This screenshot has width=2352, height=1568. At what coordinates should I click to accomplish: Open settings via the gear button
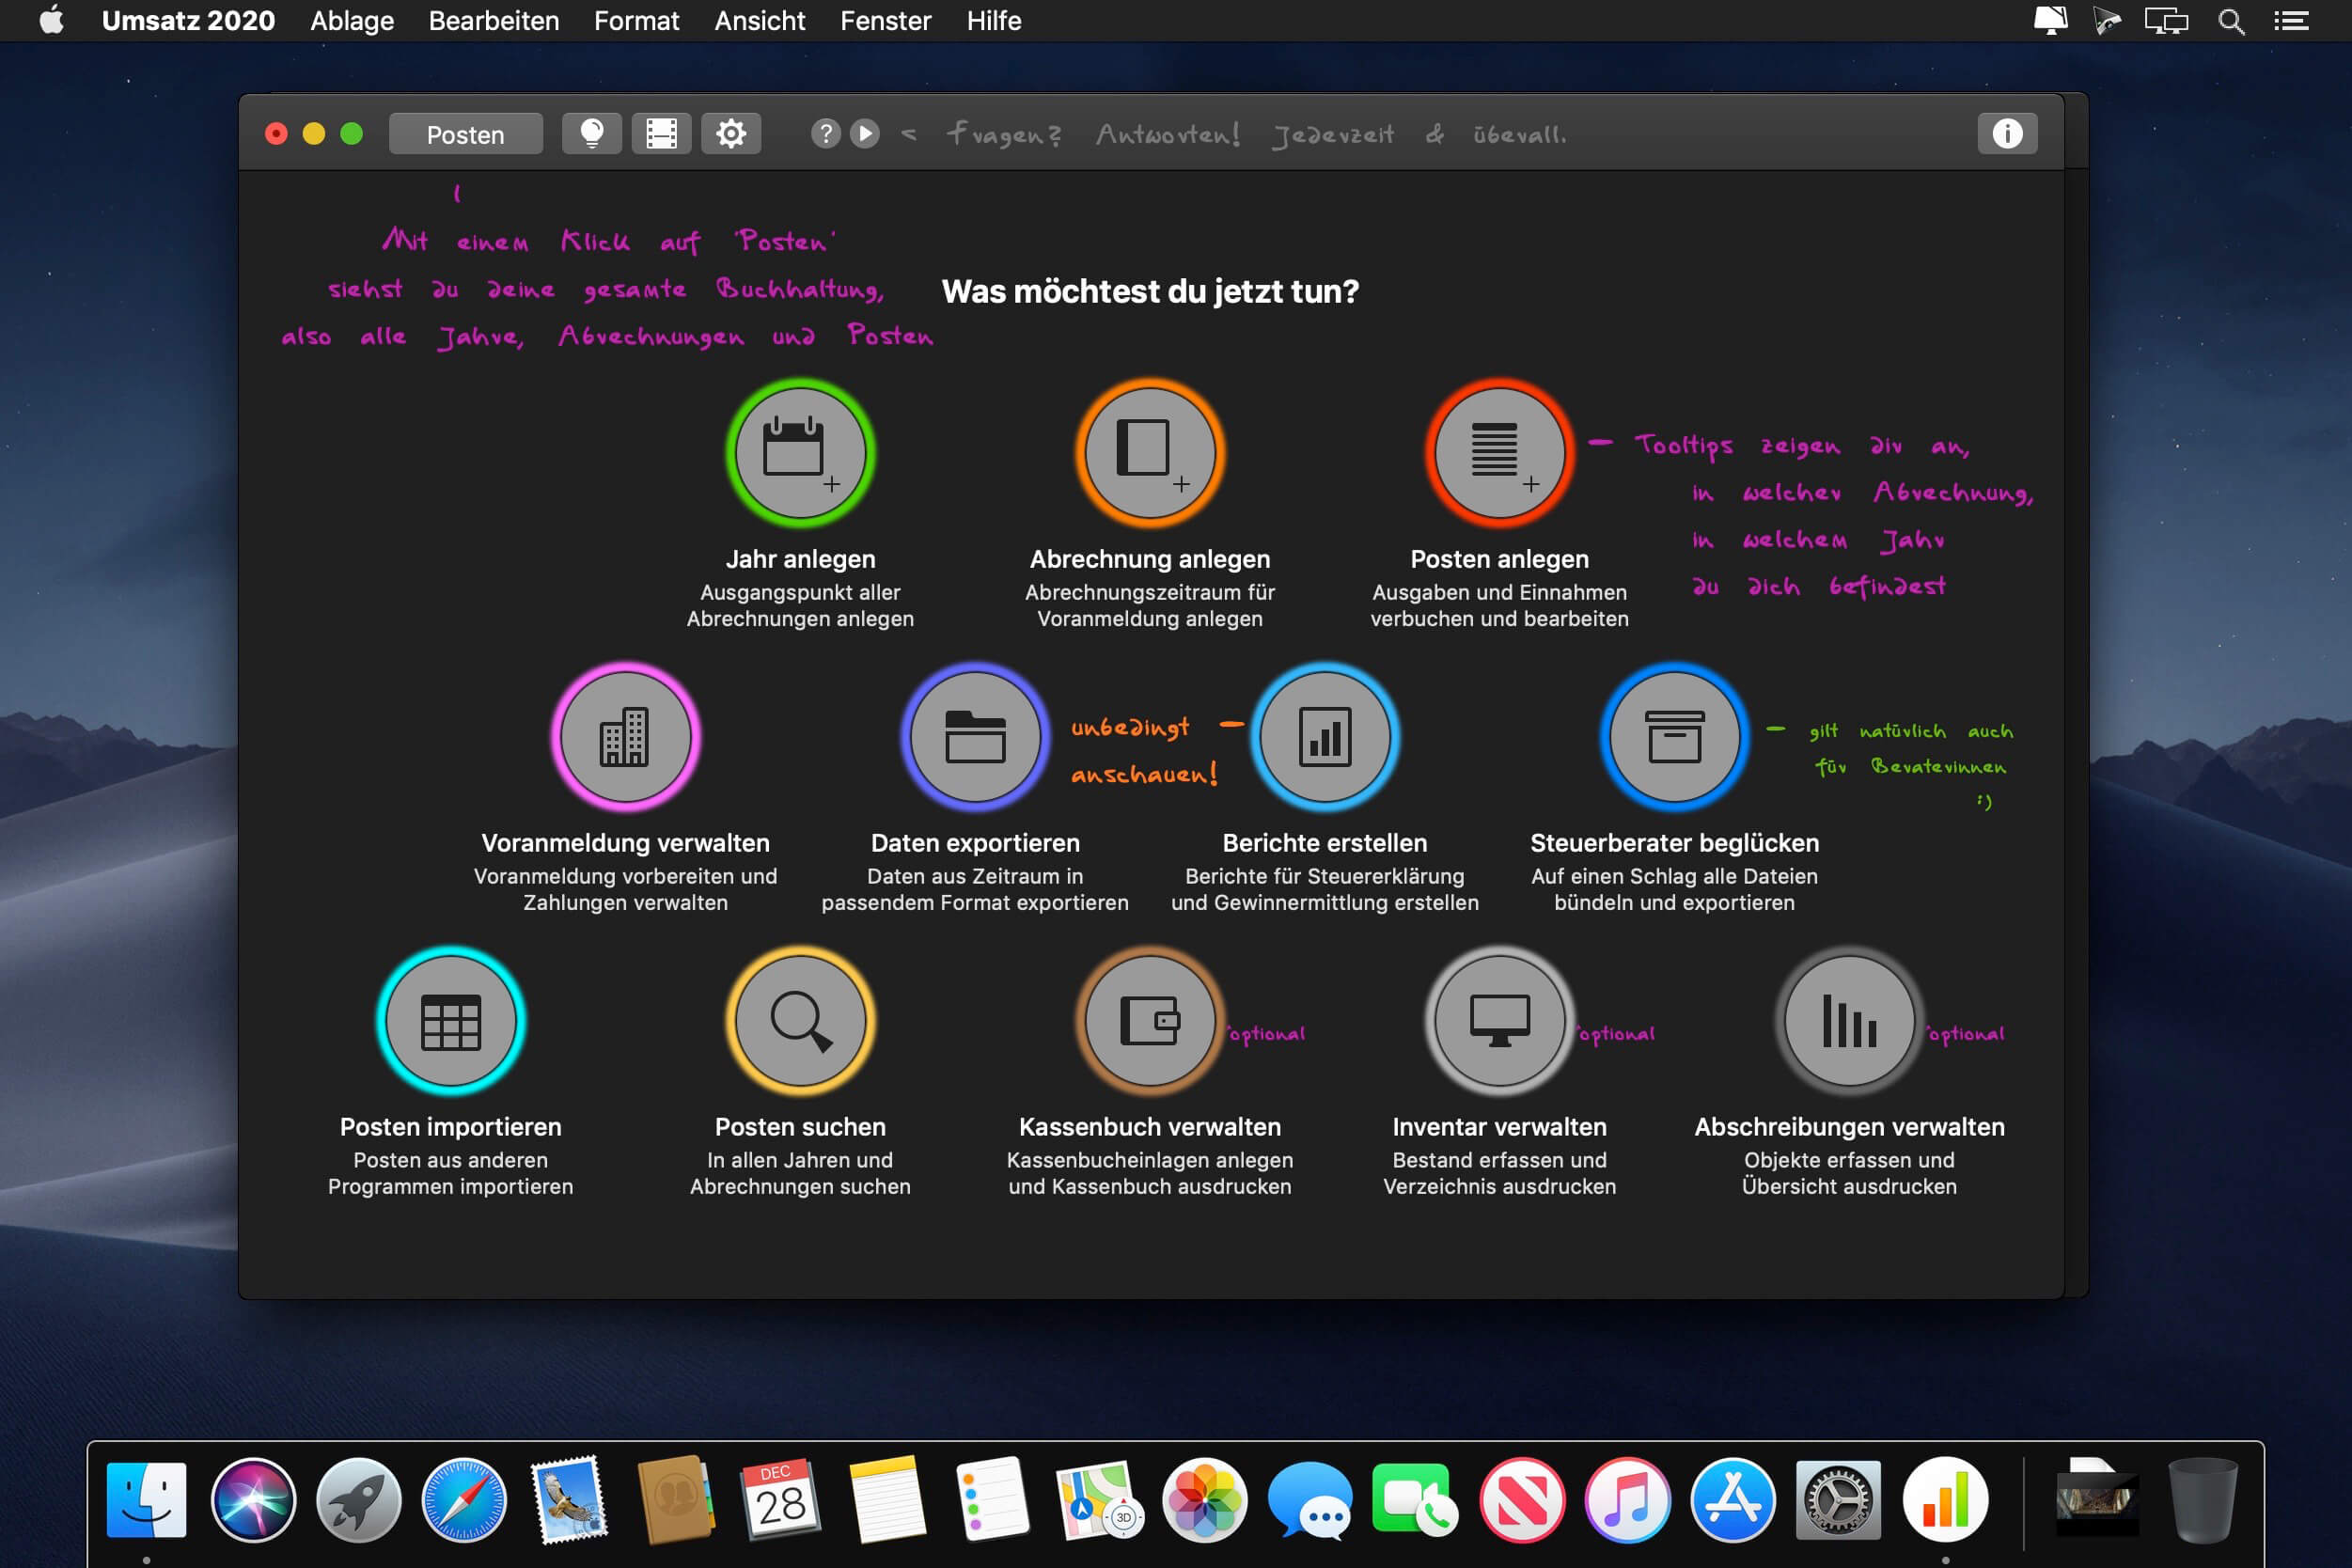click(731, 134)
